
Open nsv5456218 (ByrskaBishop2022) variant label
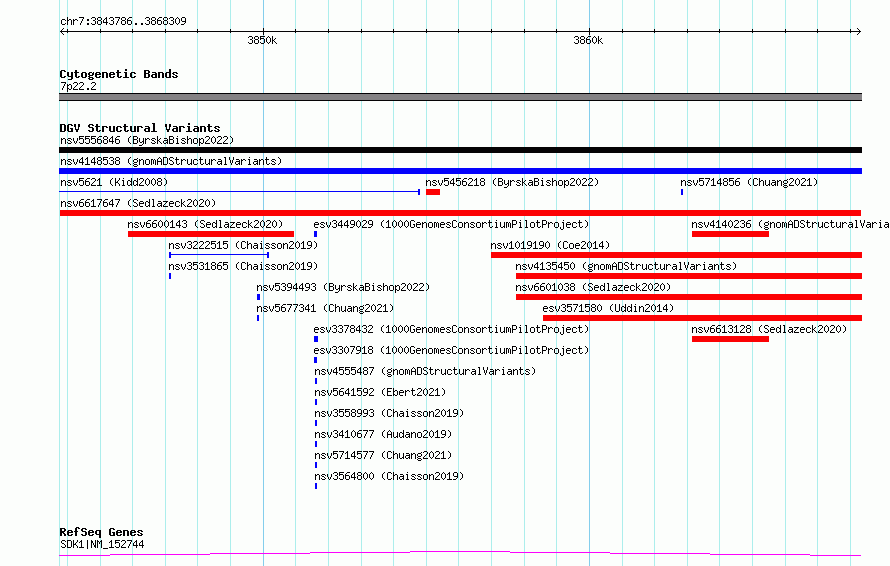point(512,182)
